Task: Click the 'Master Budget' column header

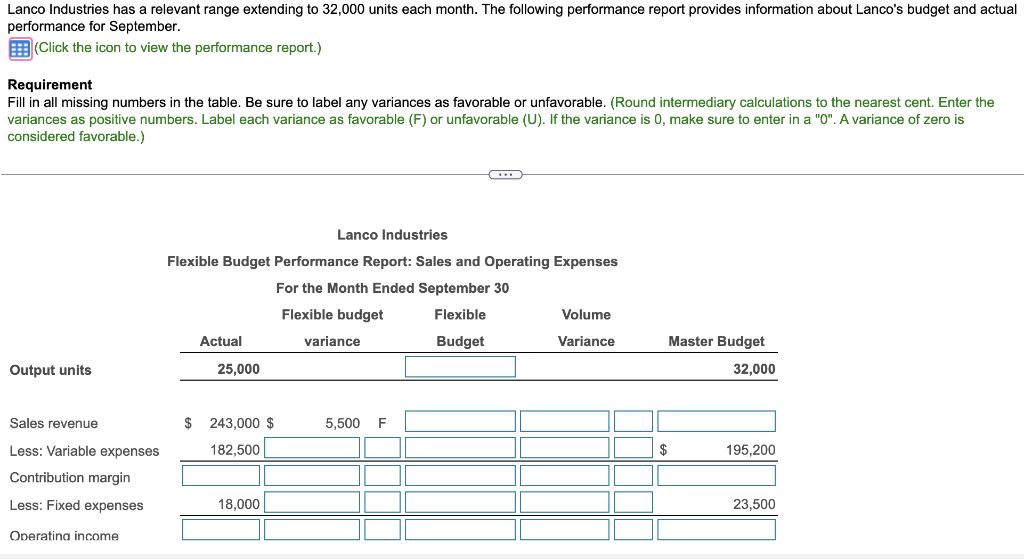Action: 716,342
